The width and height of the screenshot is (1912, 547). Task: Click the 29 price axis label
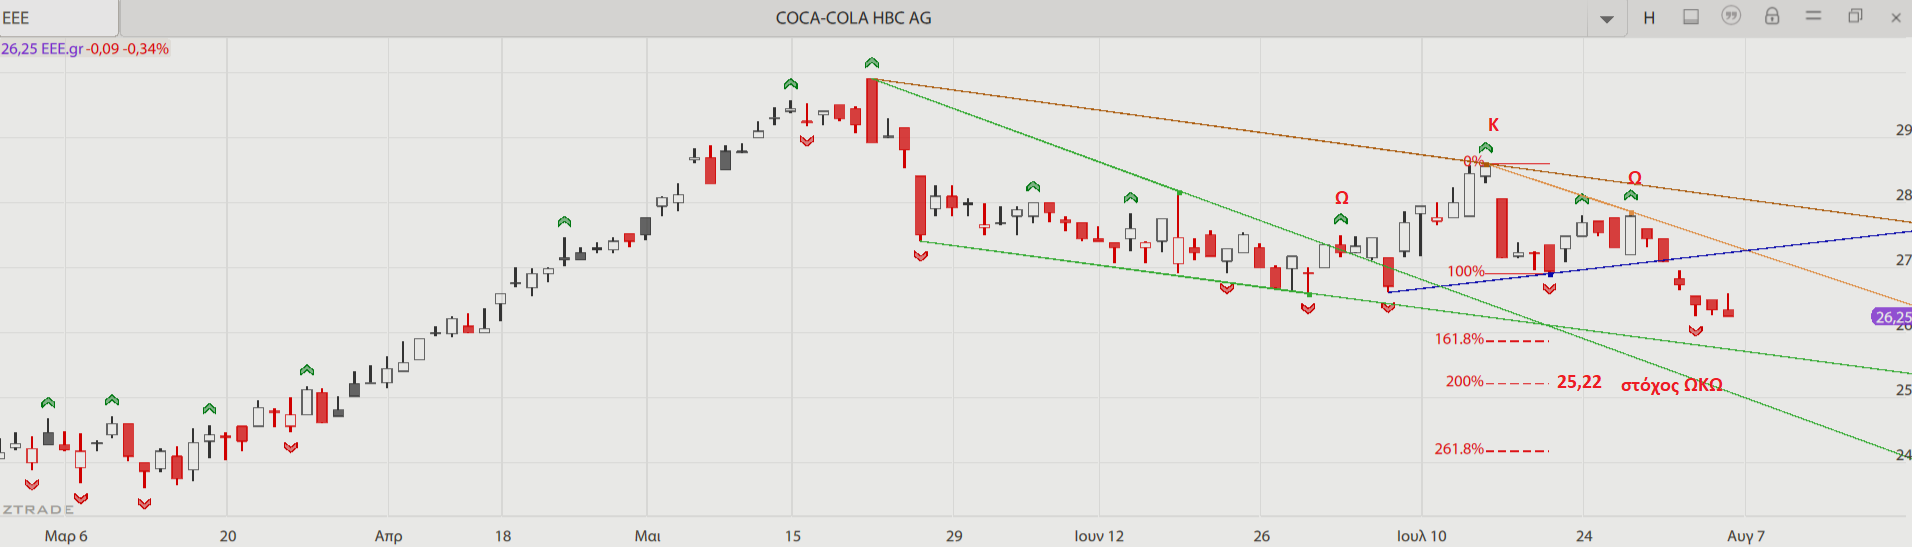(1903, 130)
